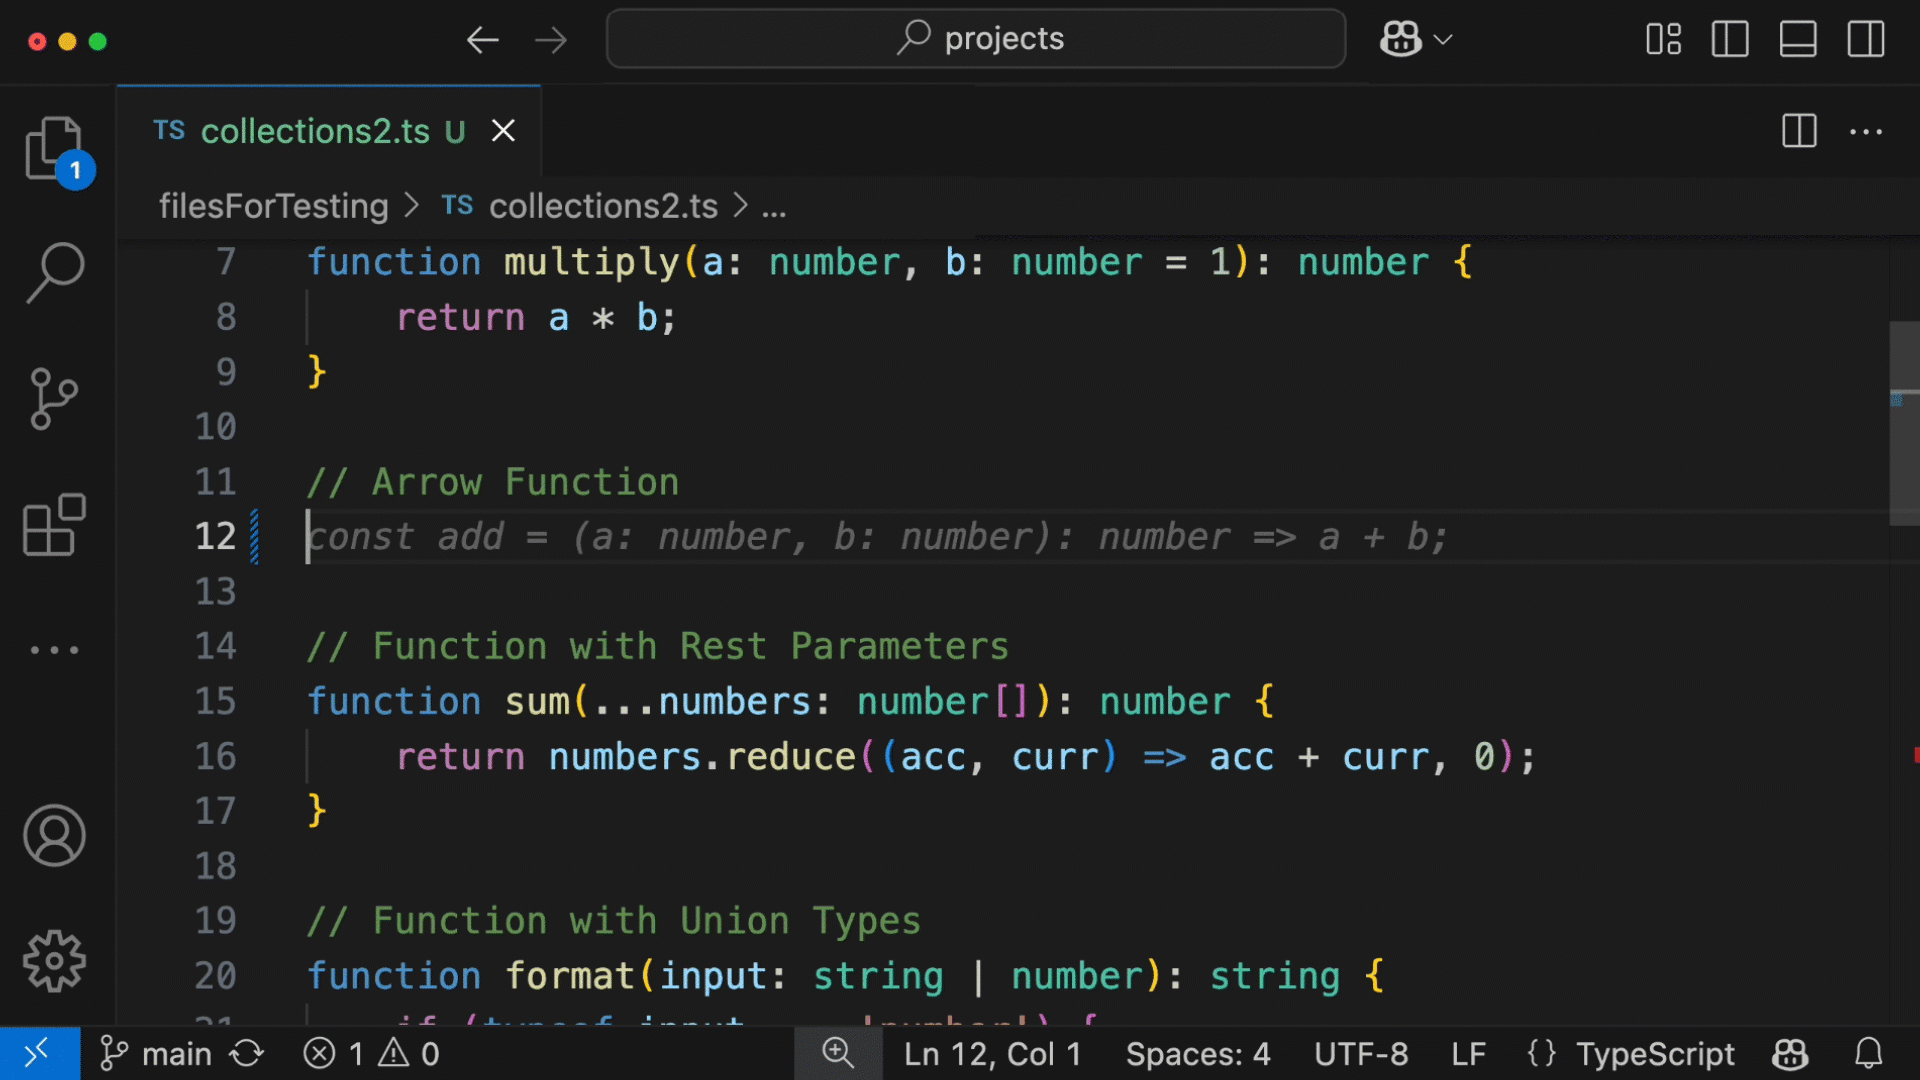Click the editor vertical scrollbar slider
Image resolution: width=1920 pixels, height=1080 pixels.
[1903, 422]
